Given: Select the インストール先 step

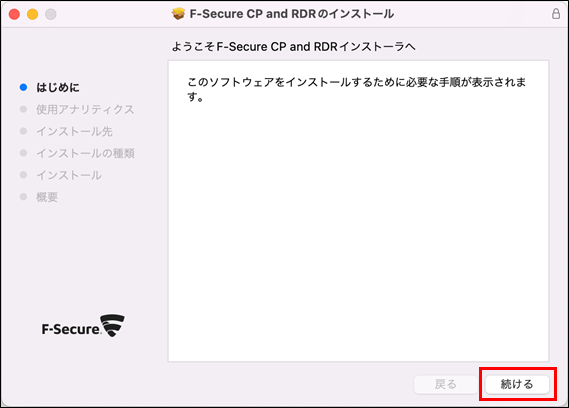Looking at the screenshot, I should (74, 131).
